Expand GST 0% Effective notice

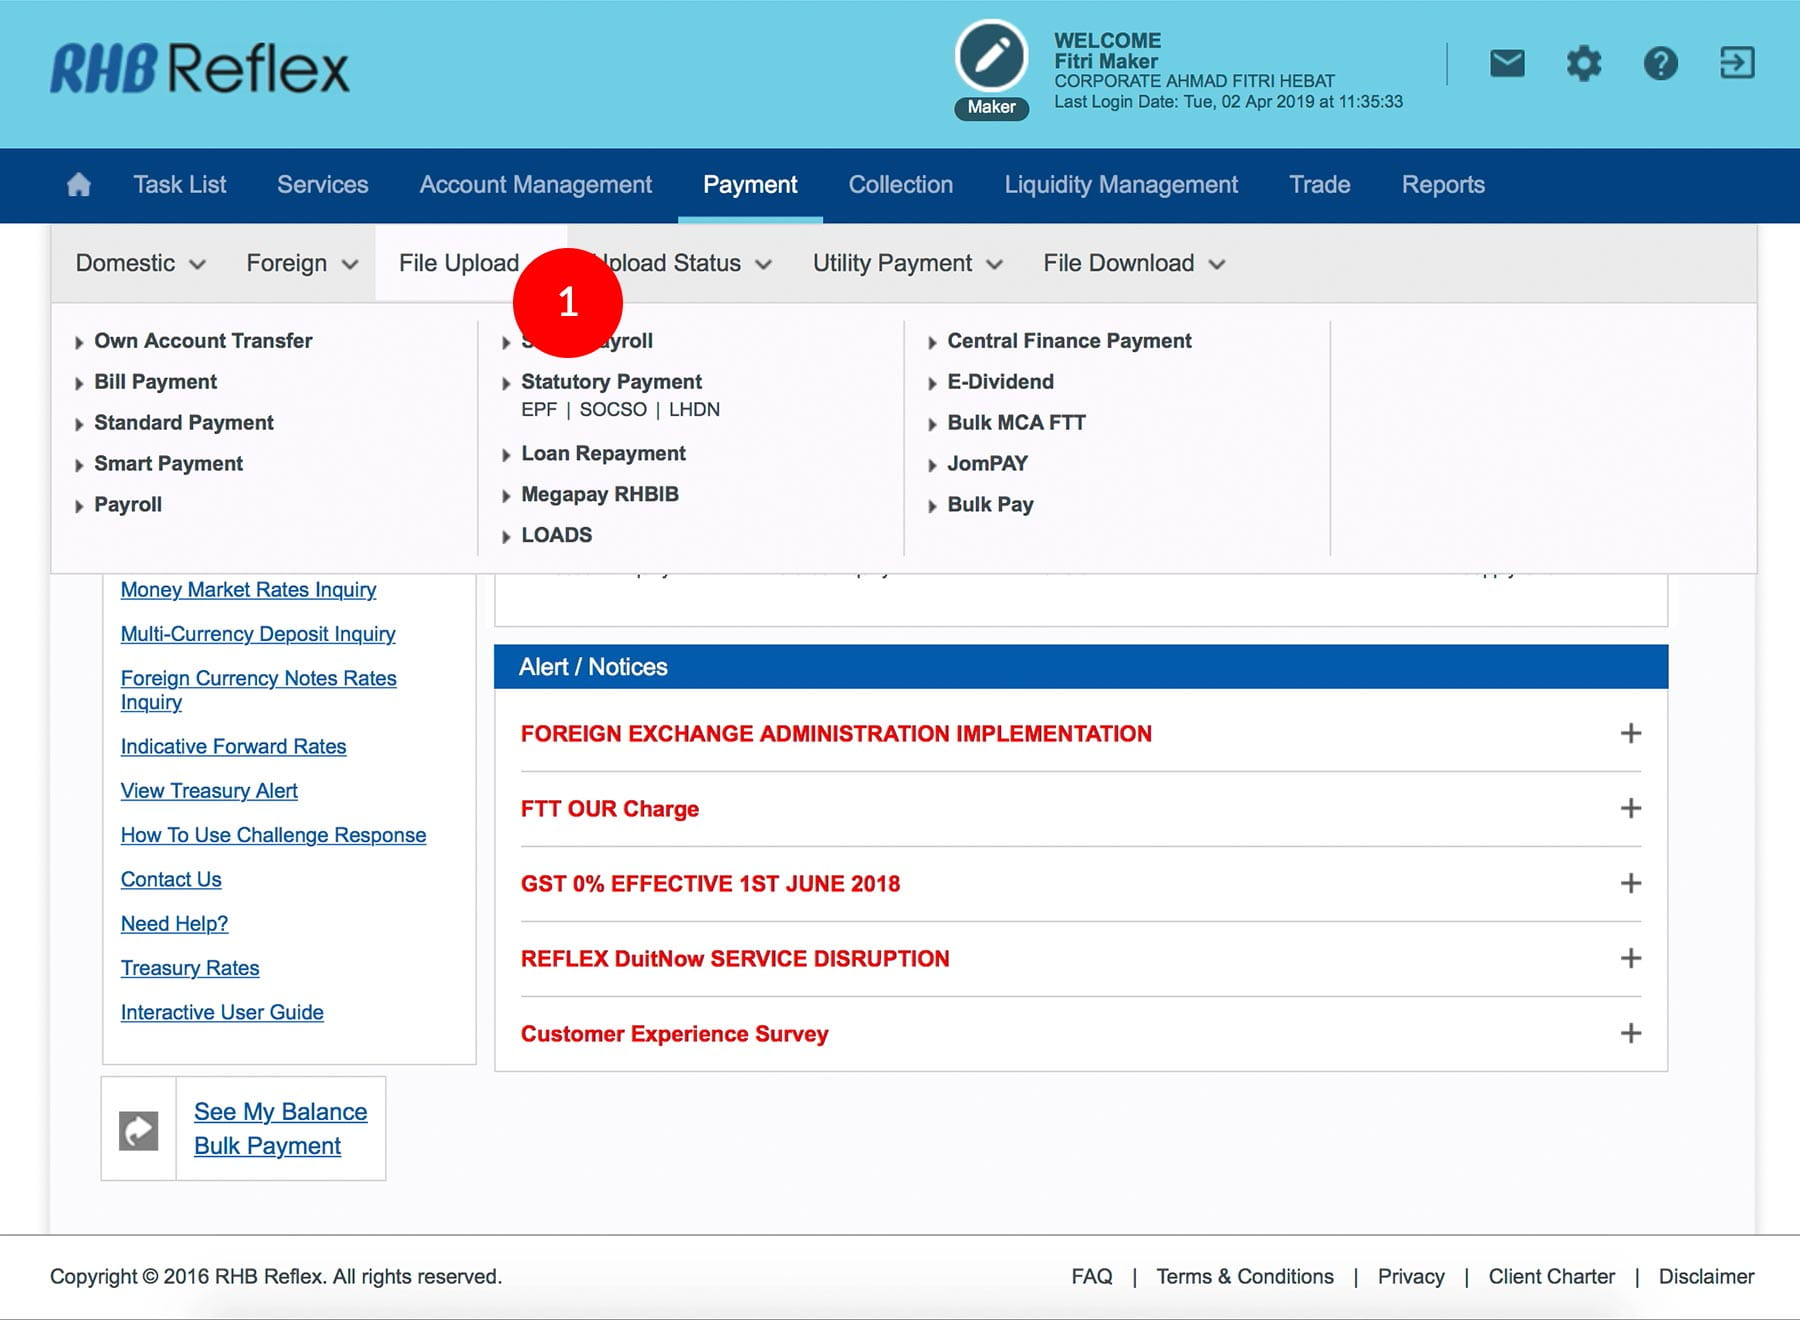(1630, 883)
